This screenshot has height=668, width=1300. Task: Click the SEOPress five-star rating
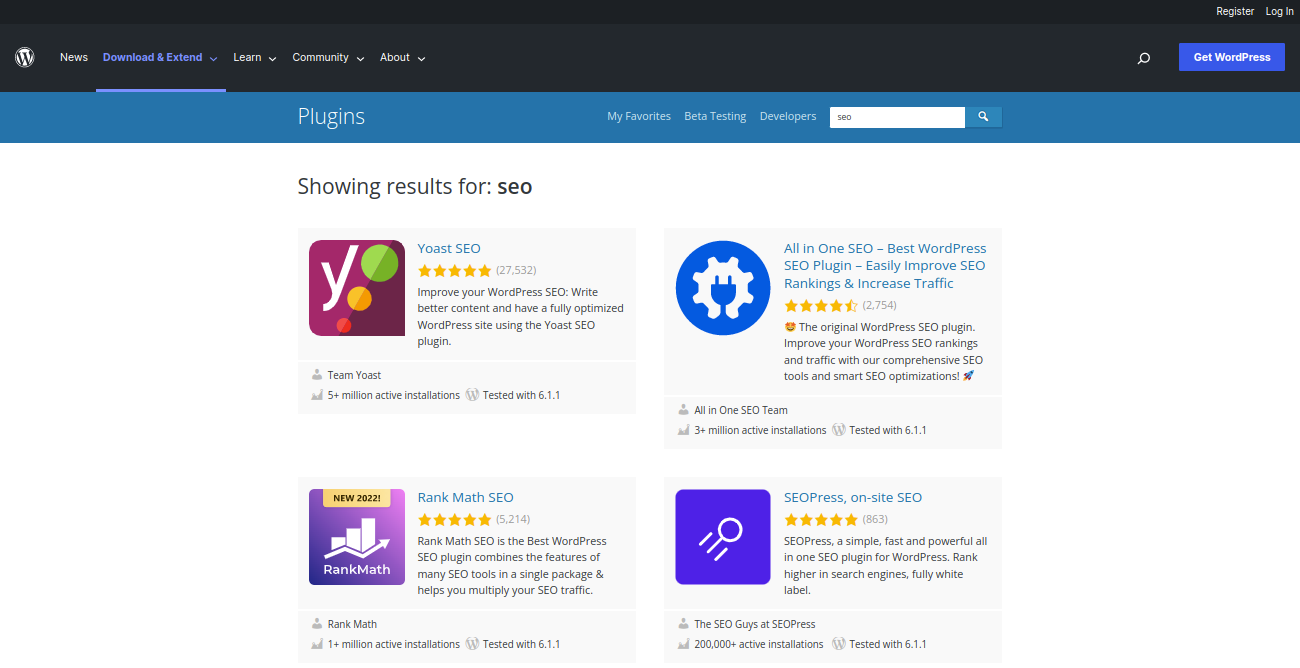tap(821, 520)
